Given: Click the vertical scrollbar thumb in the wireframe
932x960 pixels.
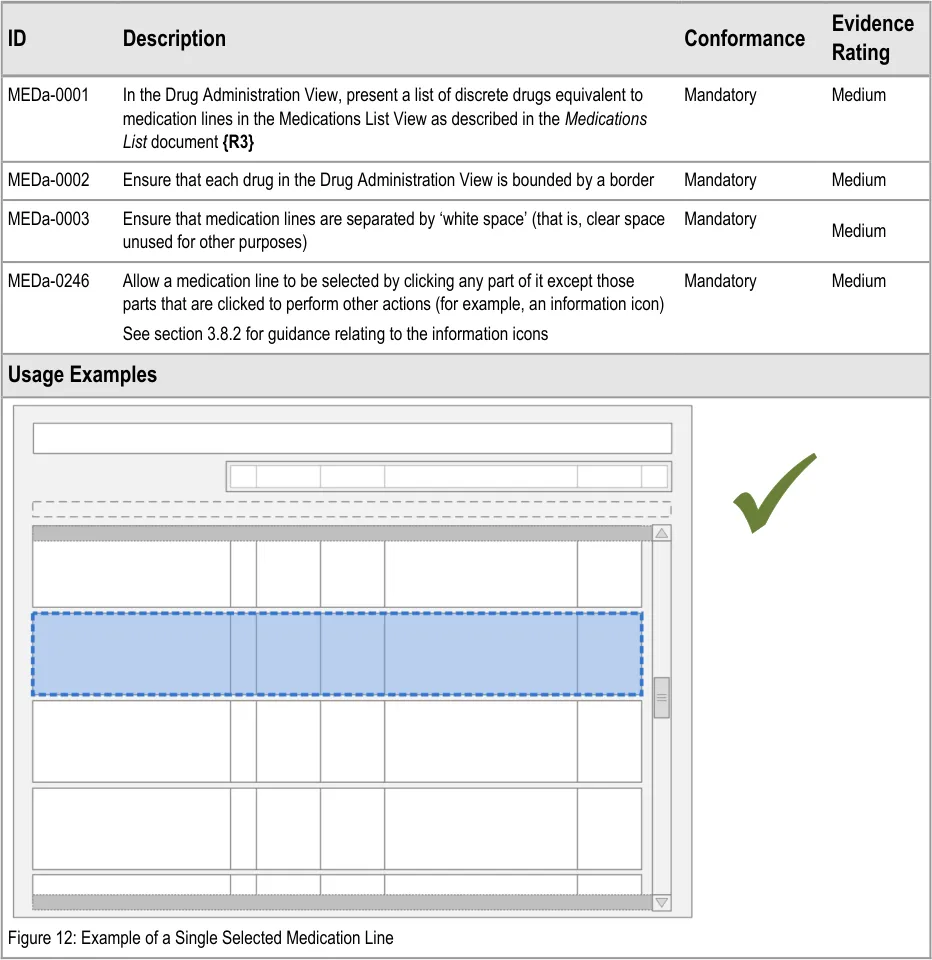Looking at the screenshot, I should 661,697.
